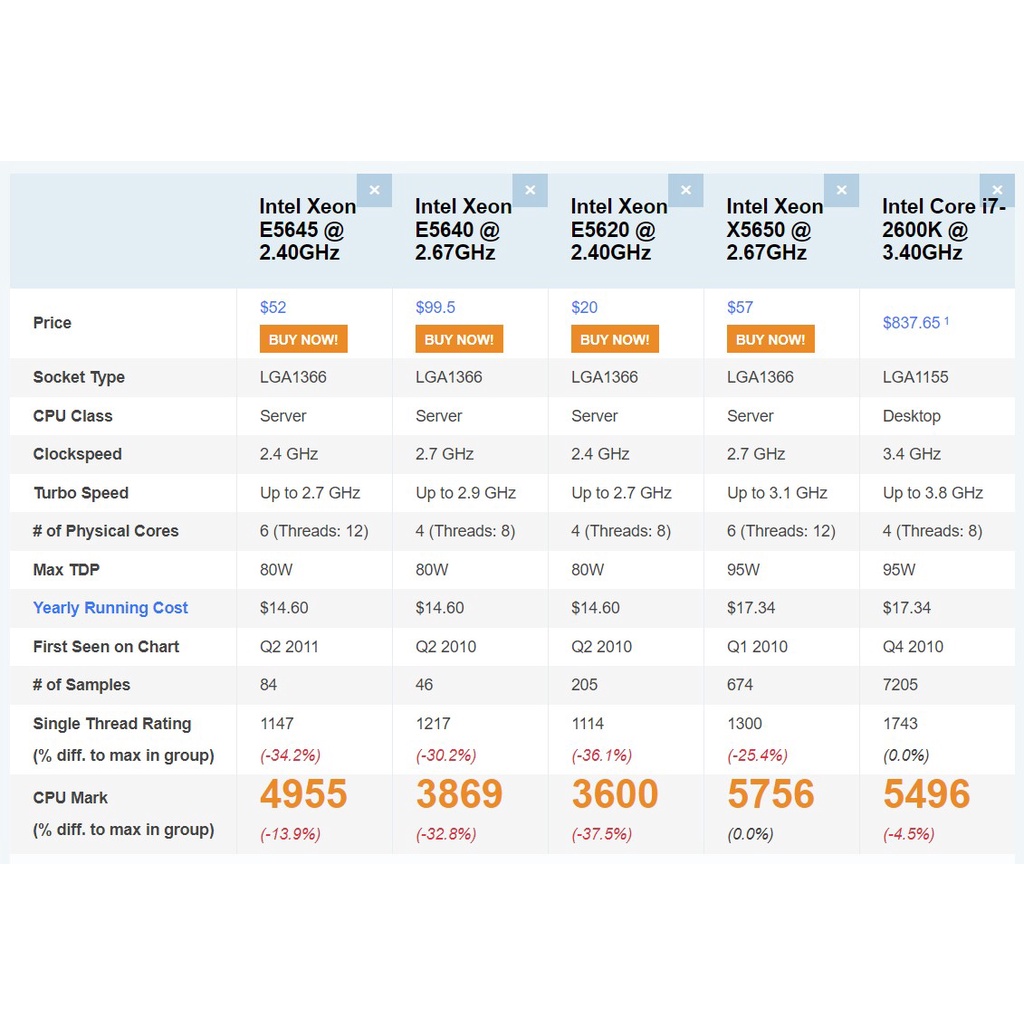Open the $52 price link
Screen dimensions: 1024x1024
pos(272,307)
